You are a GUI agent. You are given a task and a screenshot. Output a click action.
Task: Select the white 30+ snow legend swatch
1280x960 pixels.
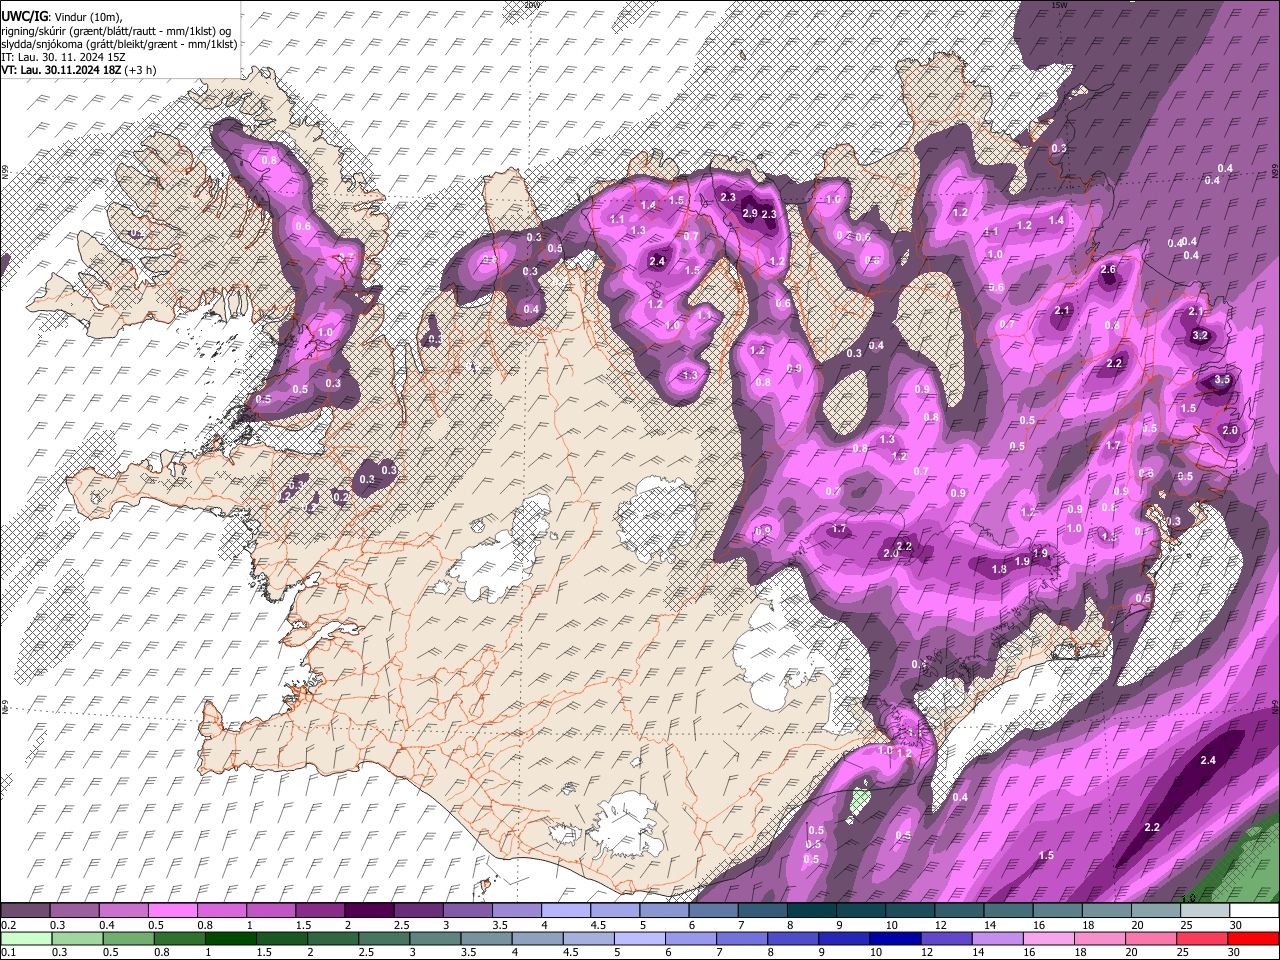point(1253,911)
